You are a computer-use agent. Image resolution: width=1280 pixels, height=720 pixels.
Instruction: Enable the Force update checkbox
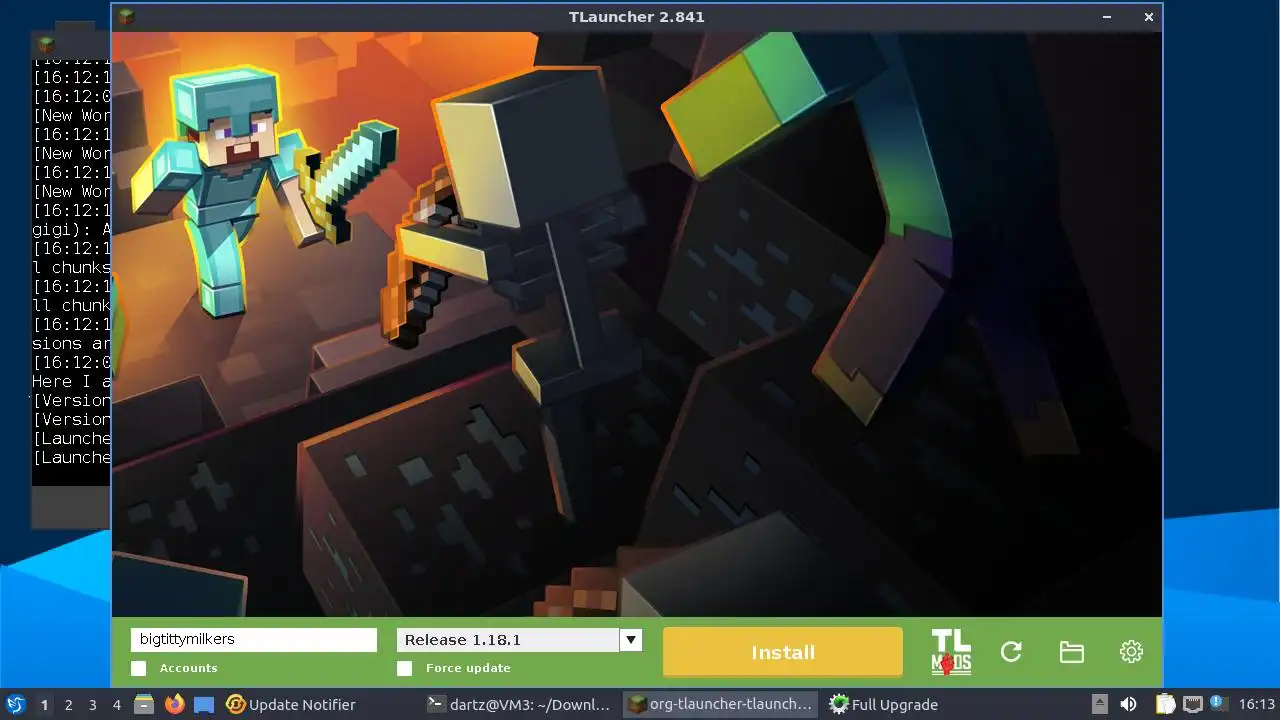[x=405, y=668]
